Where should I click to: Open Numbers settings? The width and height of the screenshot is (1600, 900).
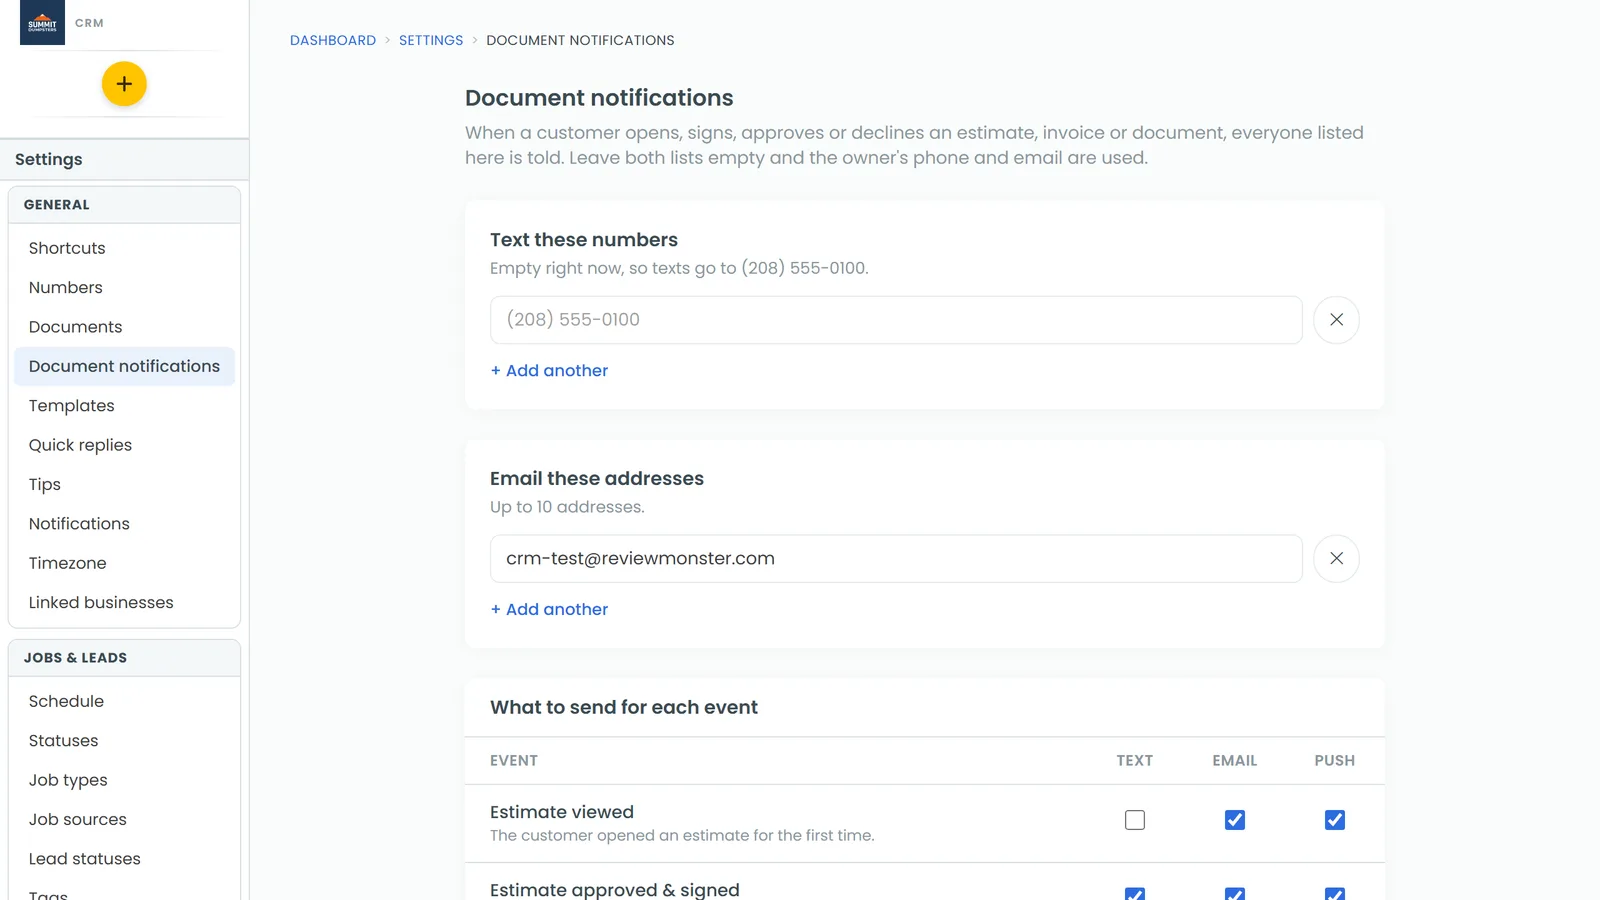[124, 287]
